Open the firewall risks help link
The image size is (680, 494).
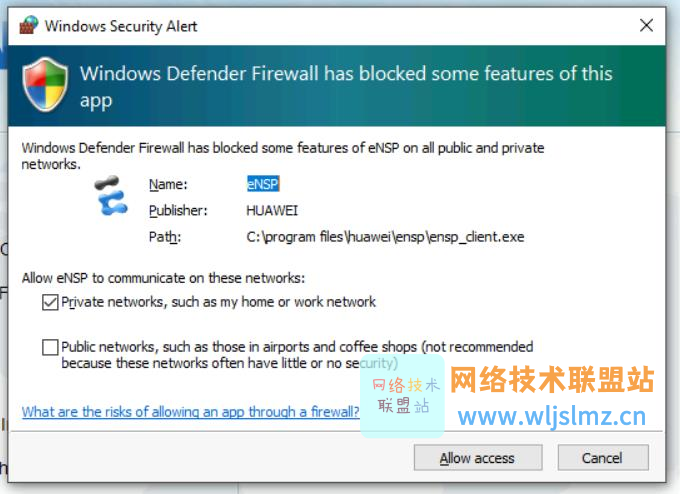point(190,412)
